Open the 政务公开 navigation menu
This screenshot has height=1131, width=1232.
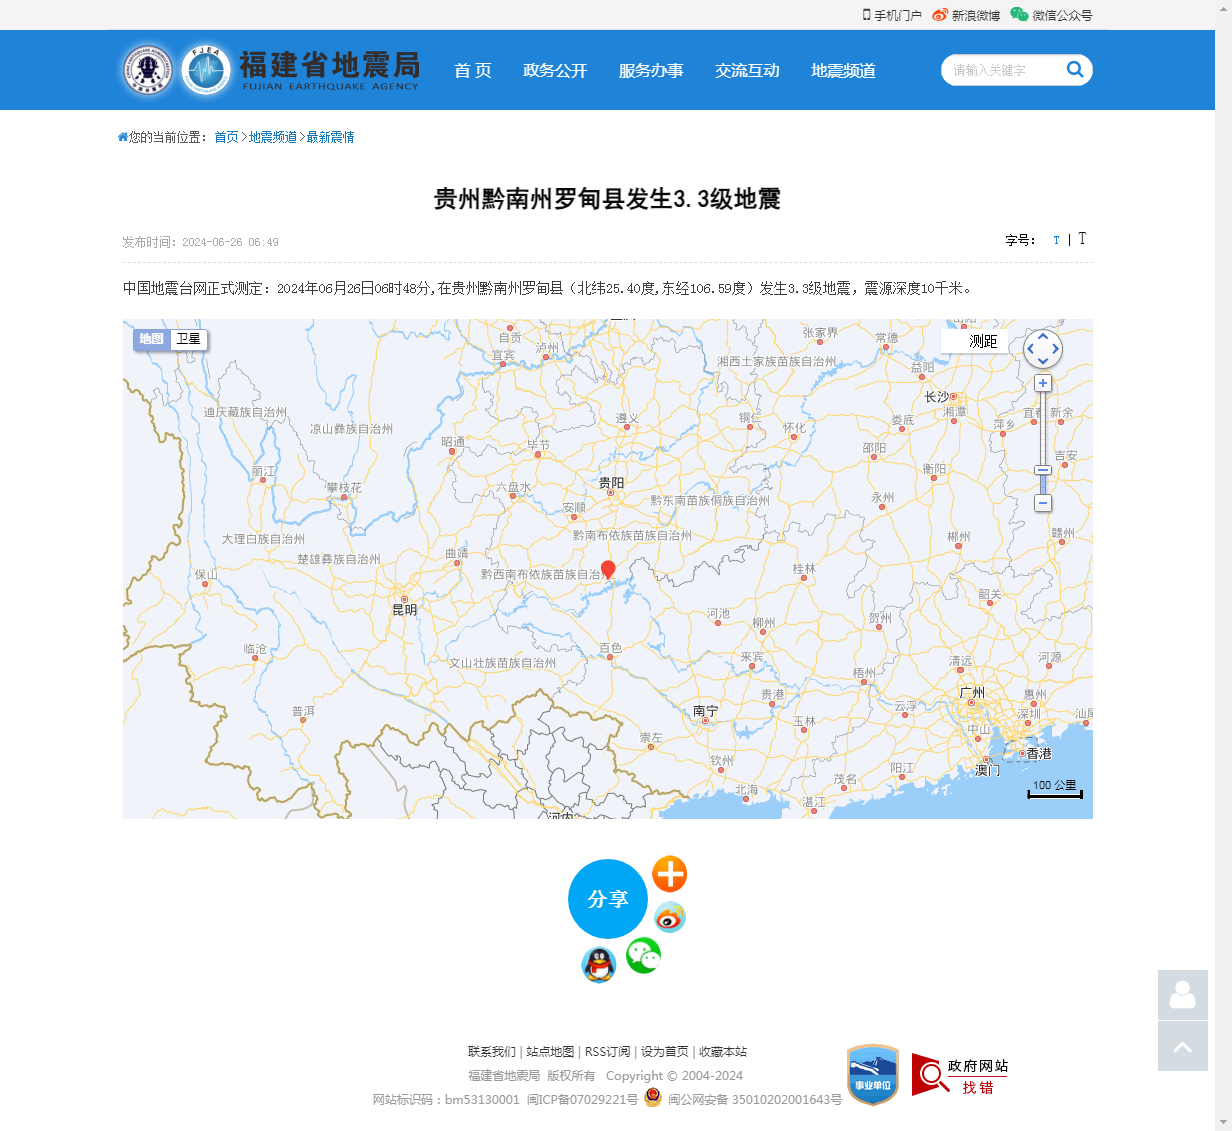pyautogui.click(x=555, y=70)
